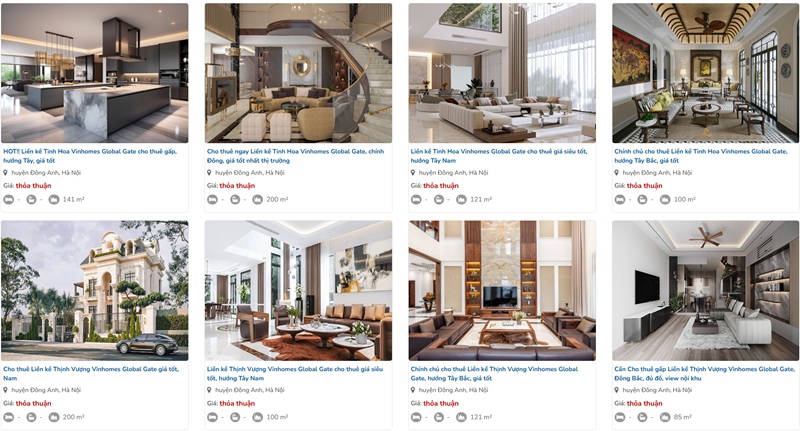Click location pin on the ceiling fan living room listing
This screenshot has height=431, width=800.
click(x=617, y=390)
